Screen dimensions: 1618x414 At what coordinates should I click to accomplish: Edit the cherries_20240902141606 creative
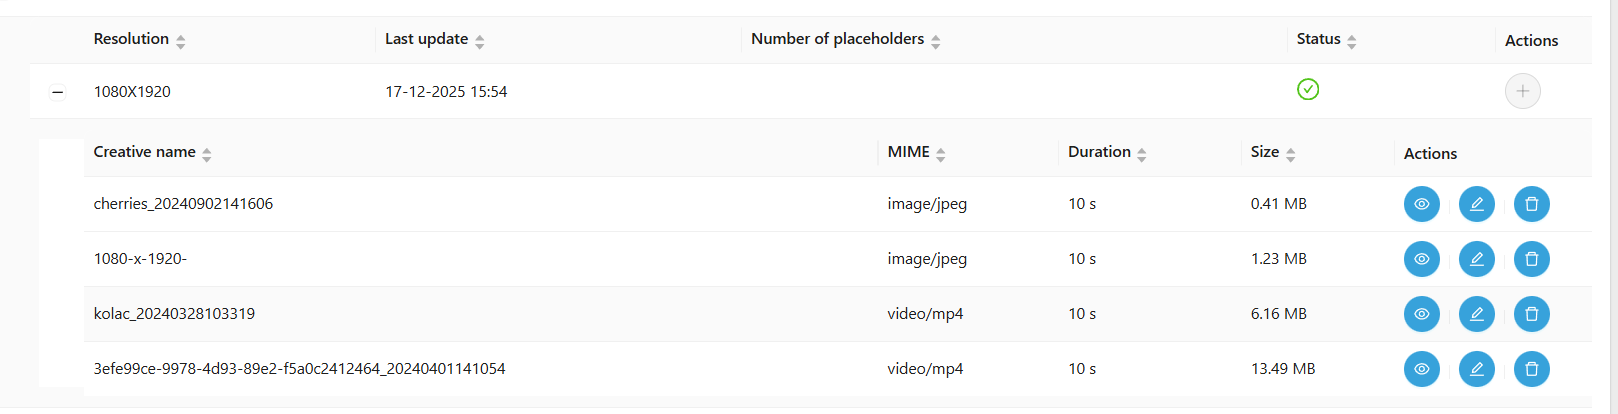coord(1476,204)
